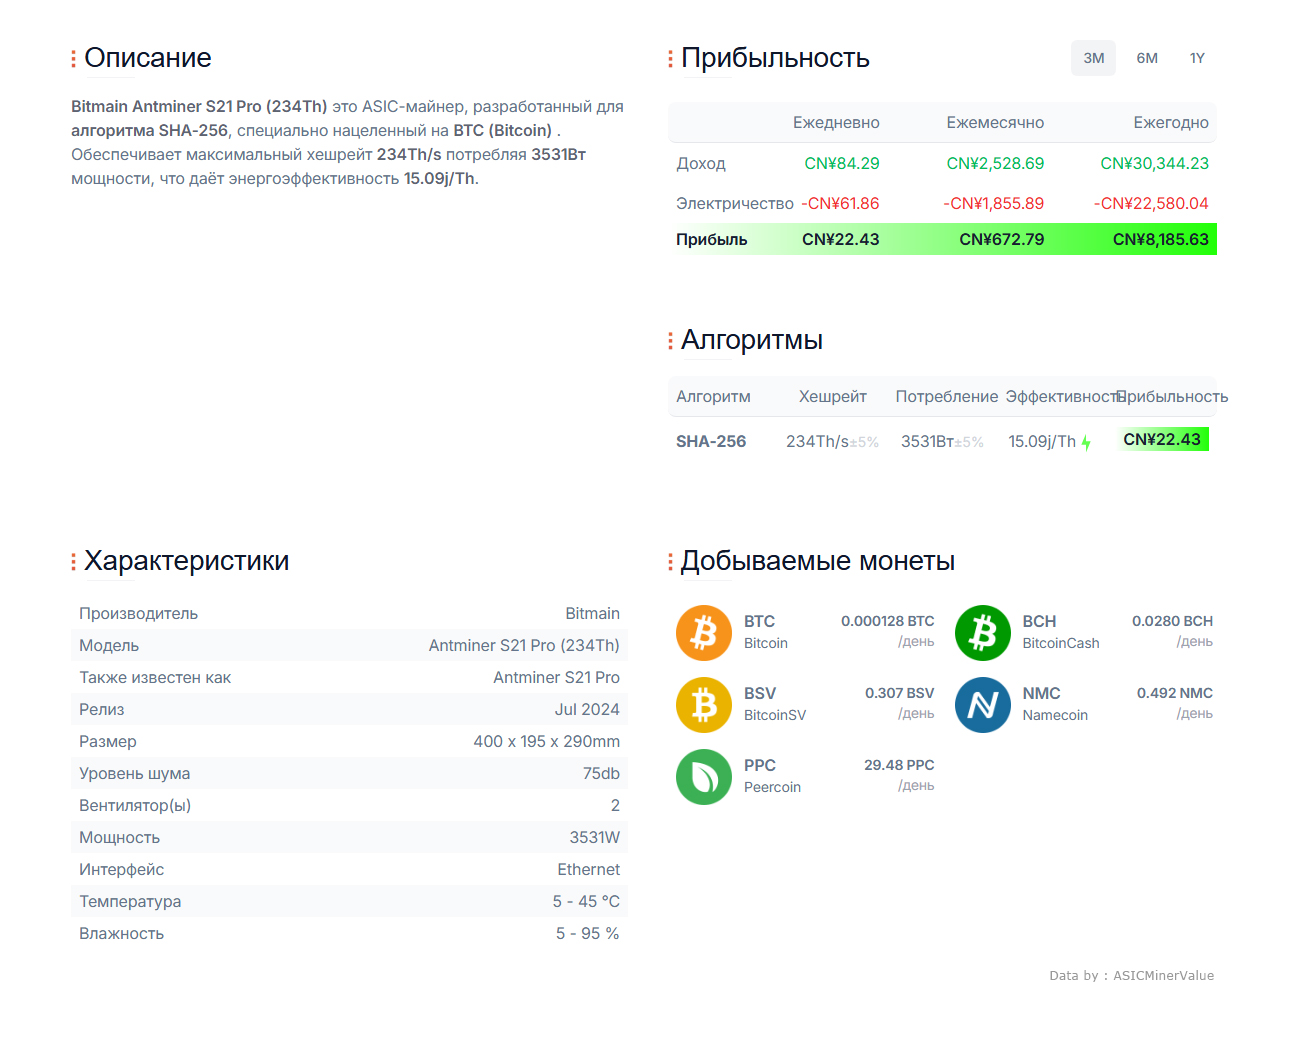Click monthly electricity cost -CN¥1,855.89
The height and width of the screenshot is (1039, 1296).
993,203
